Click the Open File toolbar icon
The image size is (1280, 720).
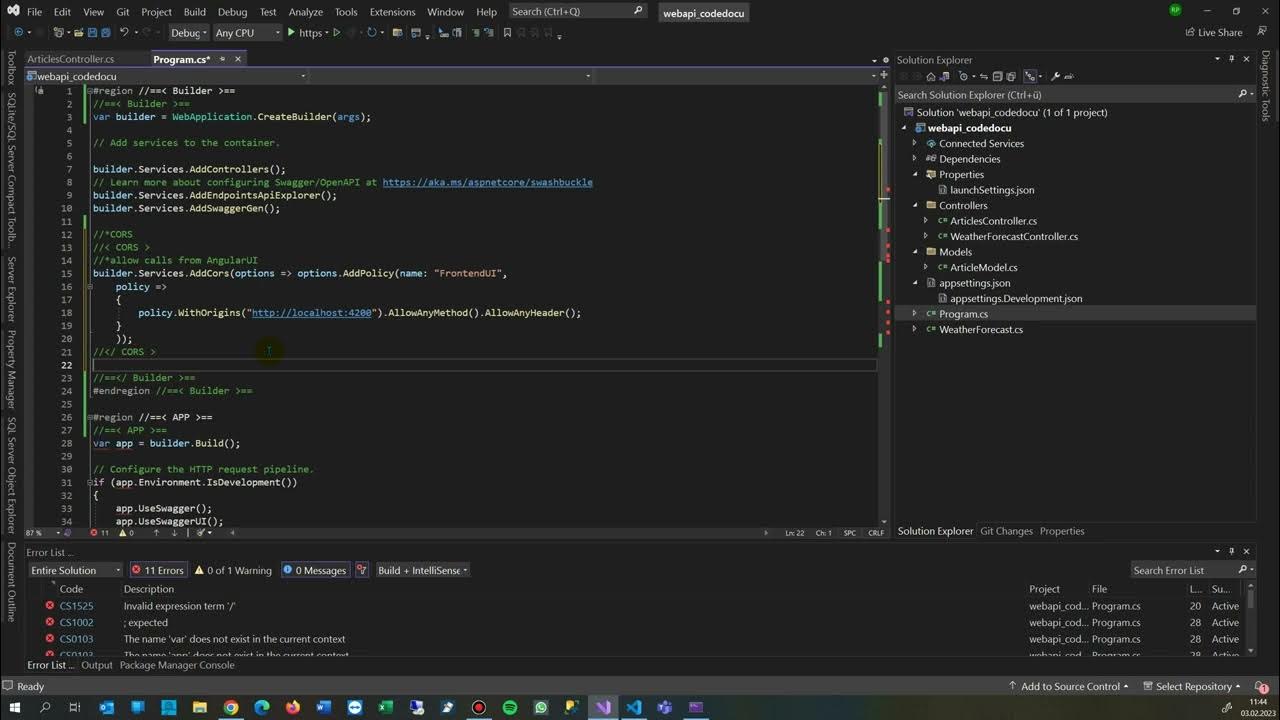click(78, 32)
